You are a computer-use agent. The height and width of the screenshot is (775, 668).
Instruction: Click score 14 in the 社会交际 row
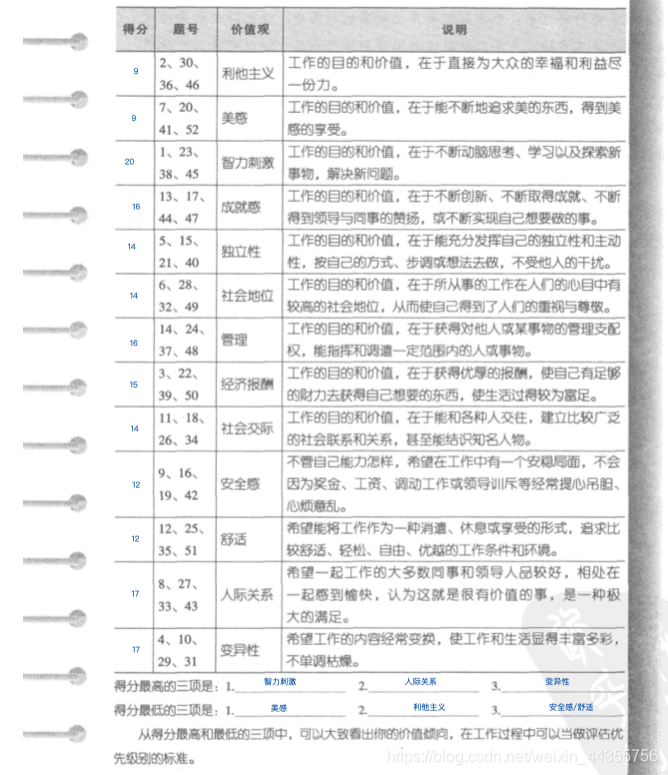click(x=134, y=429)
